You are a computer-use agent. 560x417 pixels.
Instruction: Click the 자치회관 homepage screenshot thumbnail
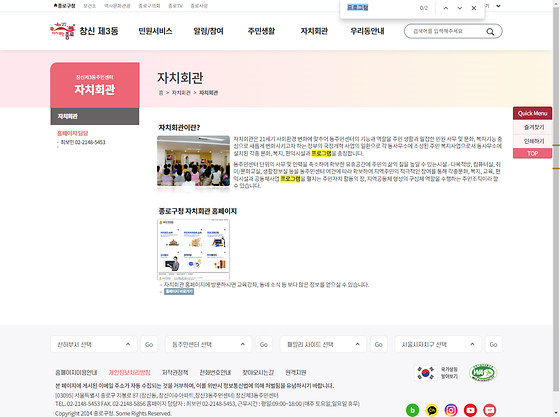coord(193,250)
